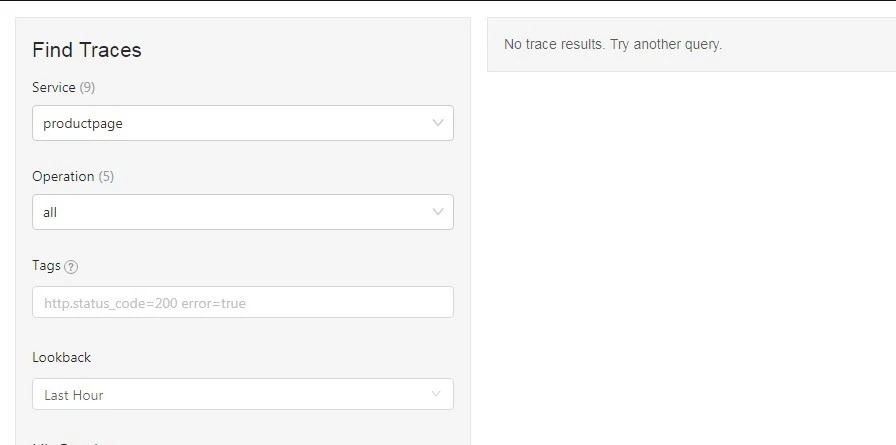Click the Lookback field label

61,357
